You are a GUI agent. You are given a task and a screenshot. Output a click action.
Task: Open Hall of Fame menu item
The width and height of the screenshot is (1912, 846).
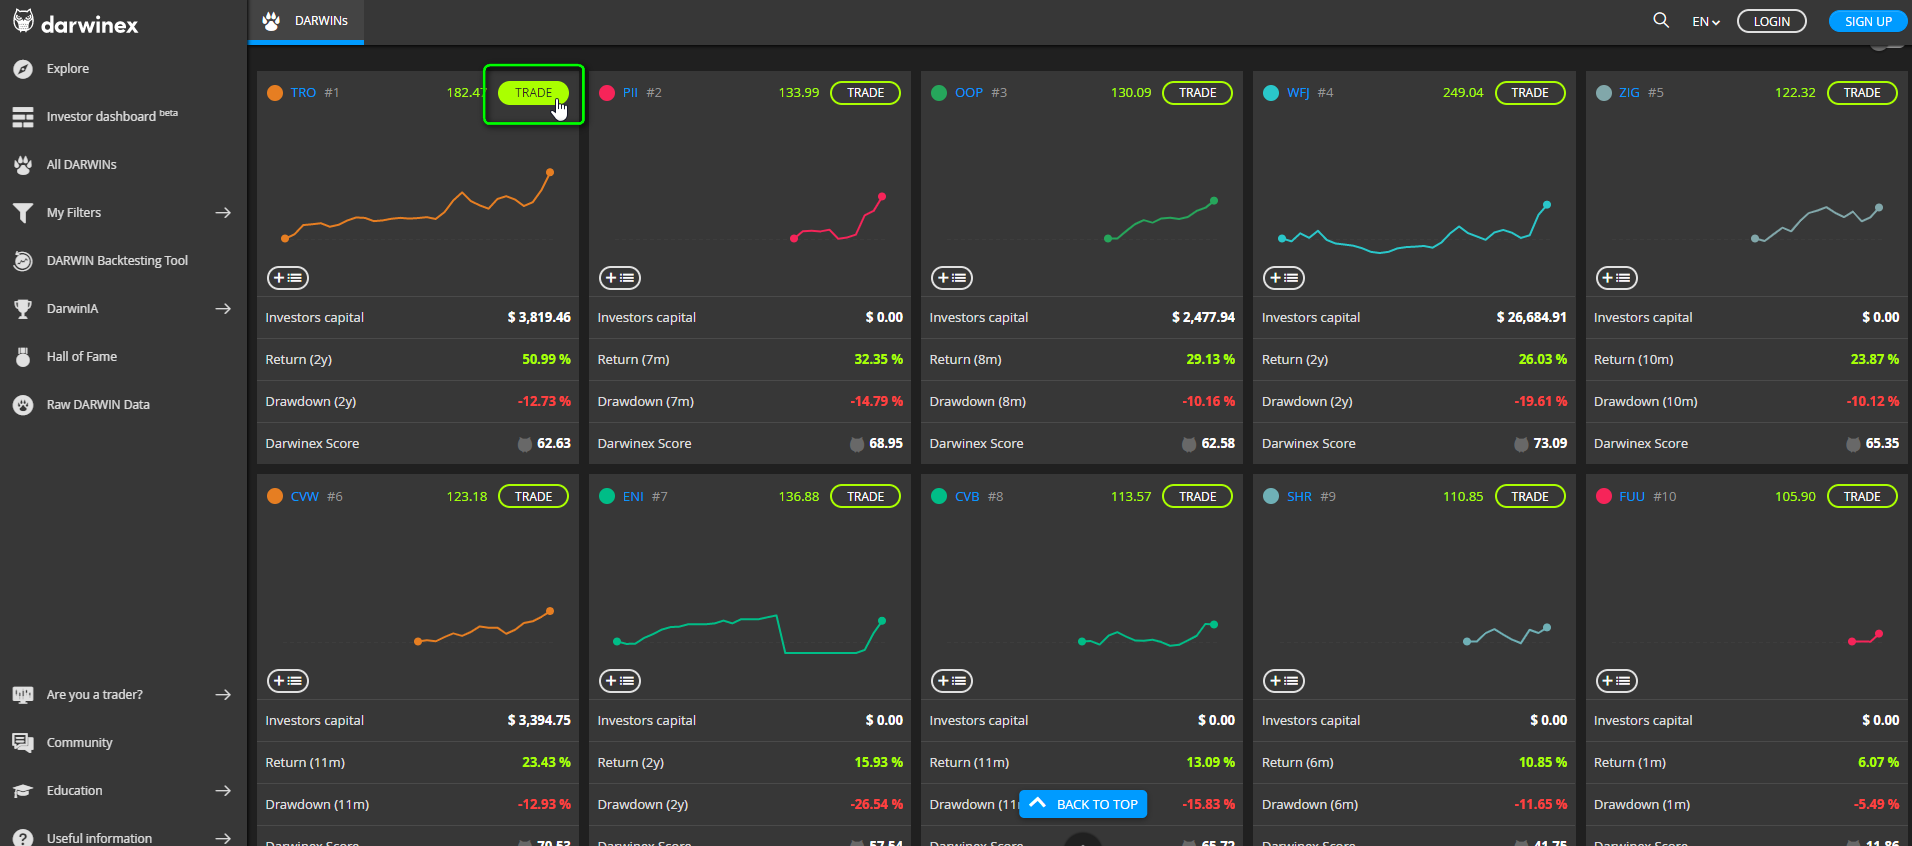(x=82, y=357)
